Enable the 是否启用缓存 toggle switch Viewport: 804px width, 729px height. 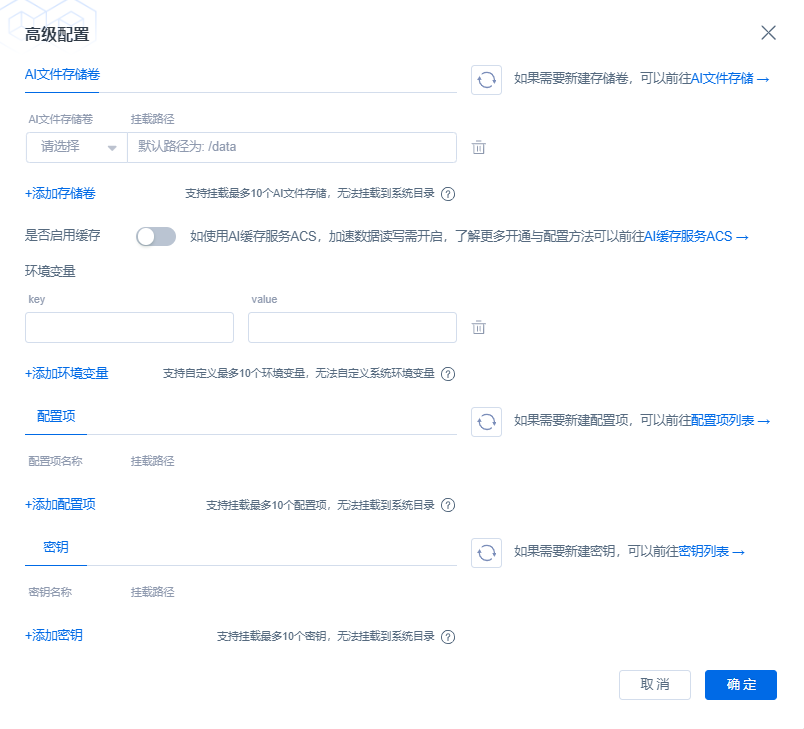tap(156, 236)
